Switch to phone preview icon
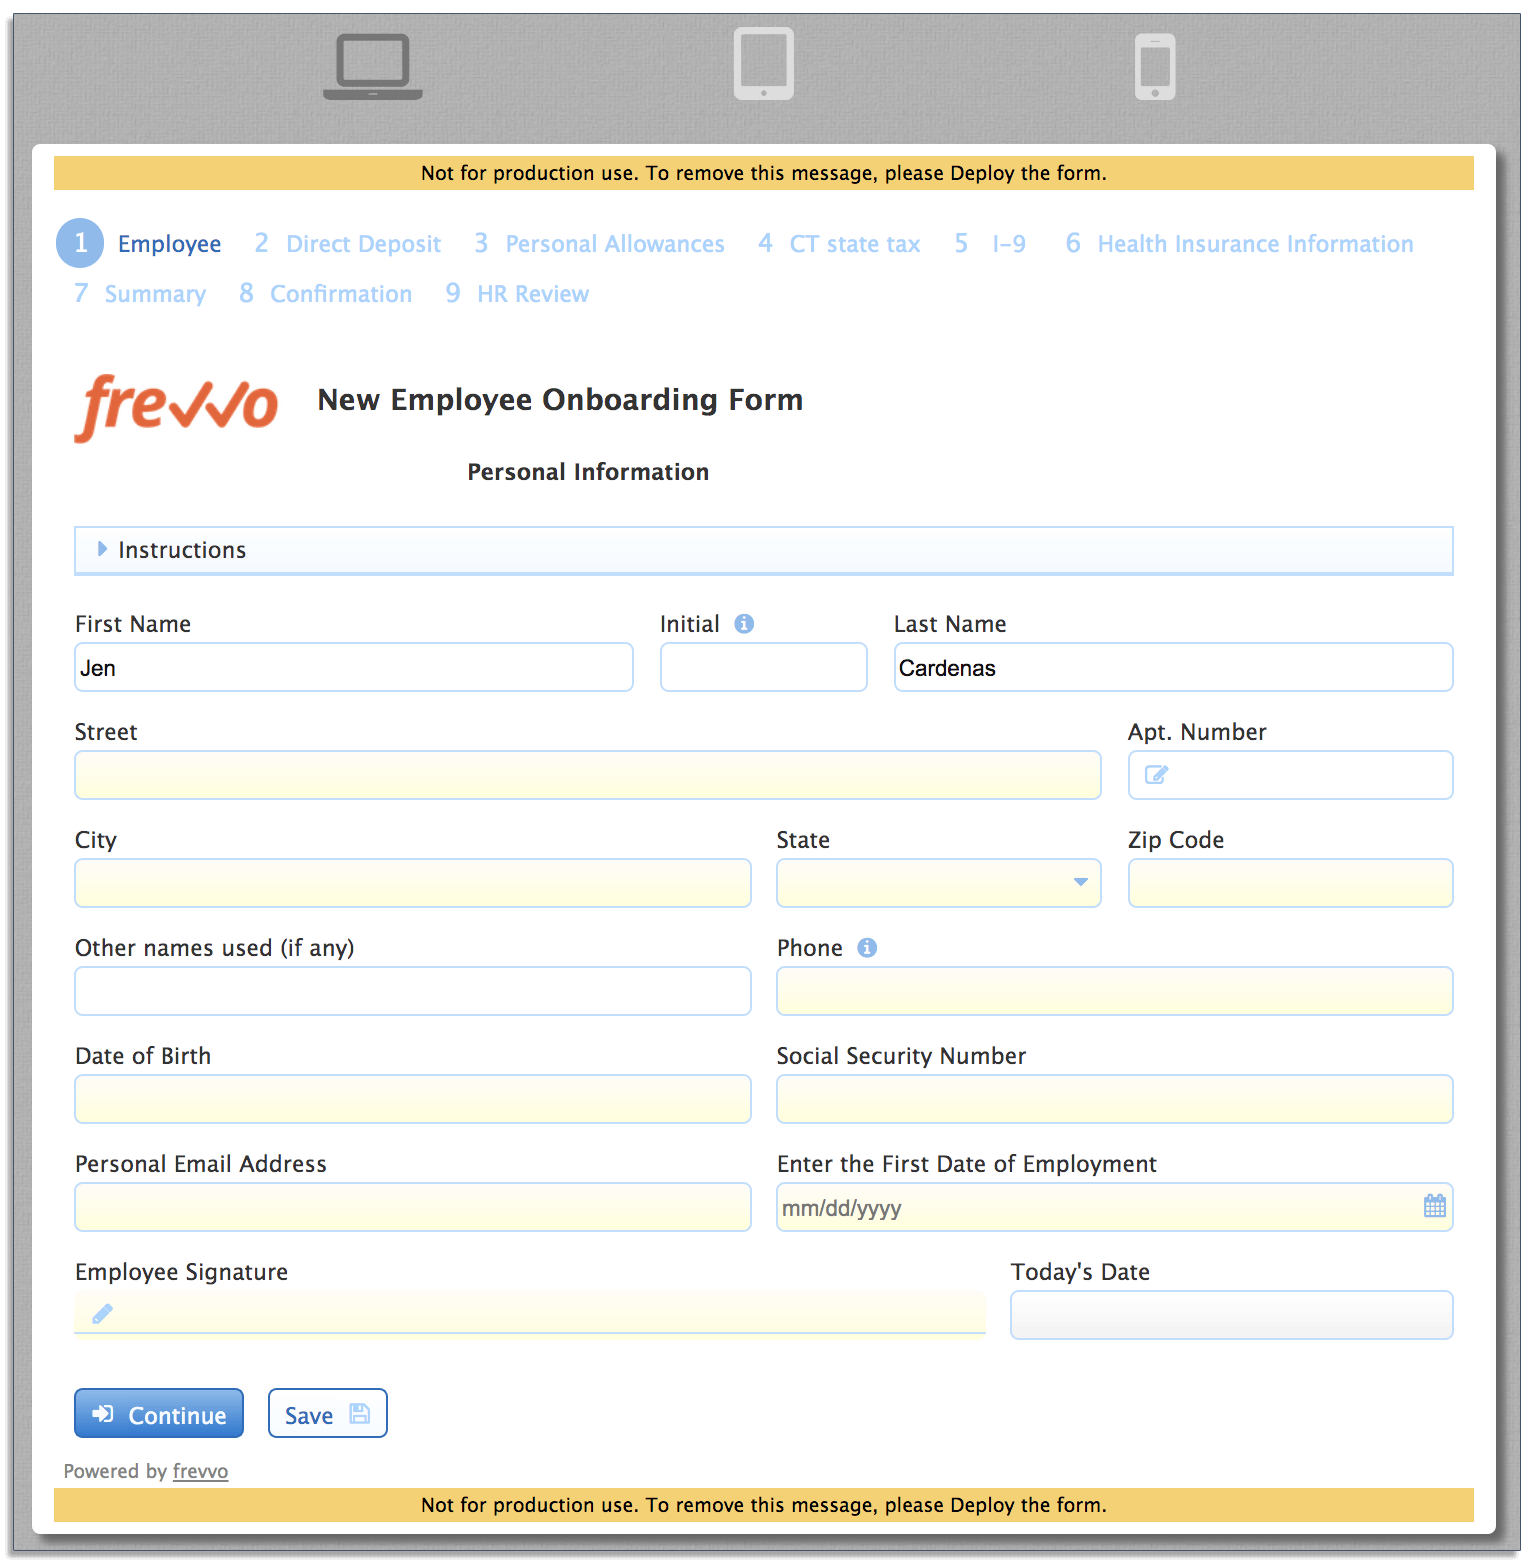 point(1155,66)
